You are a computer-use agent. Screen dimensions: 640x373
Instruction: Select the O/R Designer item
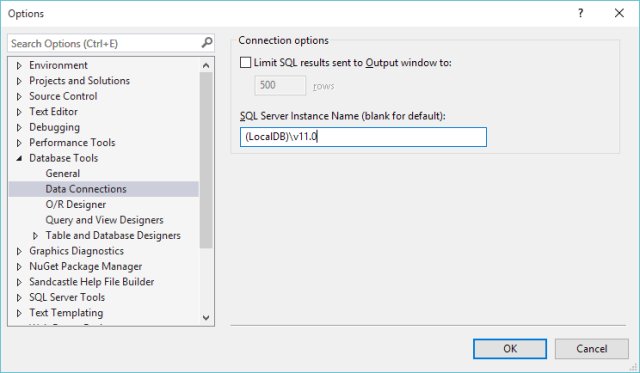coord(76,204)
